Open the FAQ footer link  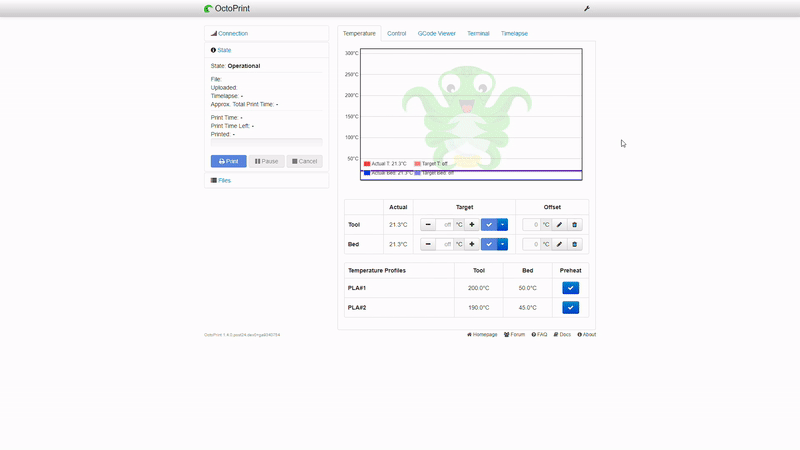click(x=539, y=335)
